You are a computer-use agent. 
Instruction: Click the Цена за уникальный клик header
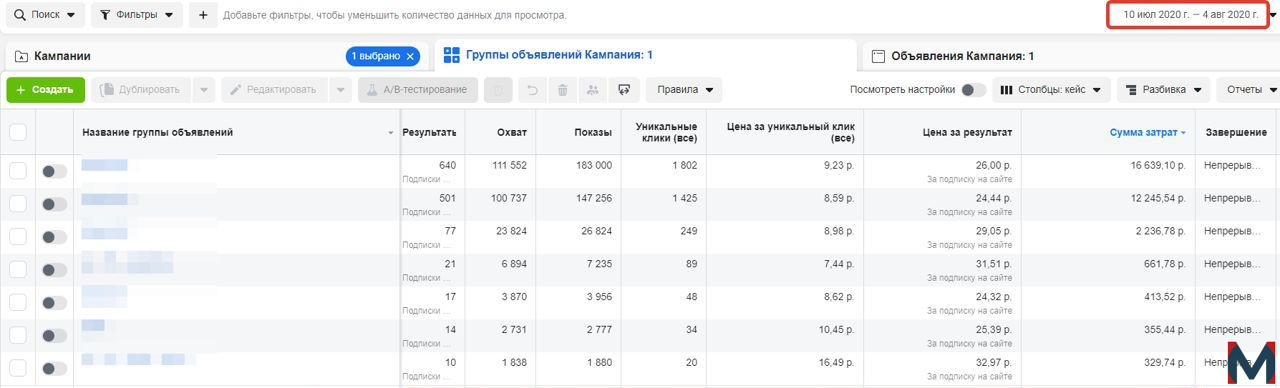tap(785, 132)
